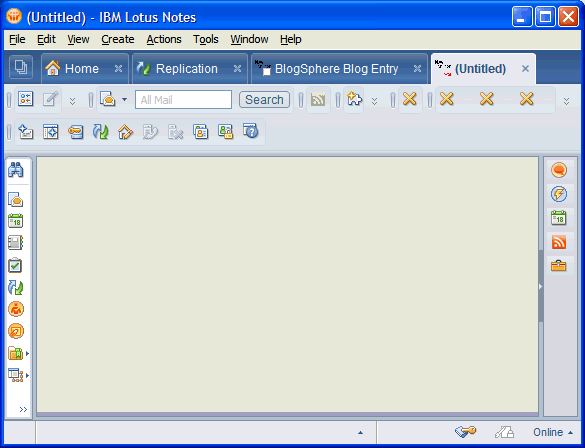Image resolution: width=585 pixels, height=448 pixels.
Task: Click the toolbox icon in right sidebar
Action: (x=559, y=266)
